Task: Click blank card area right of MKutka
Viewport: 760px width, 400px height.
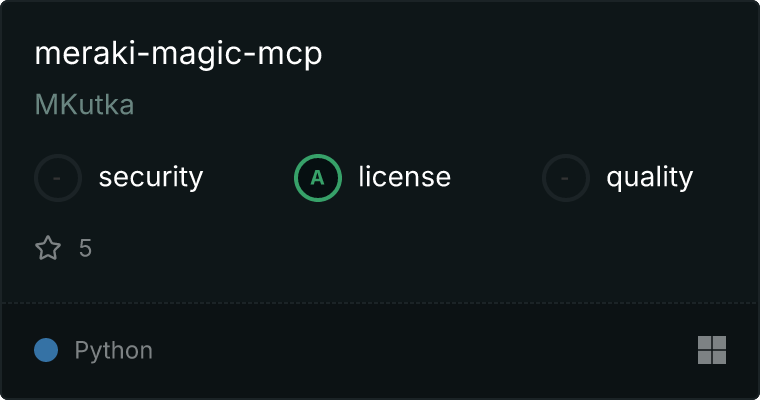Action: [436, 104]
